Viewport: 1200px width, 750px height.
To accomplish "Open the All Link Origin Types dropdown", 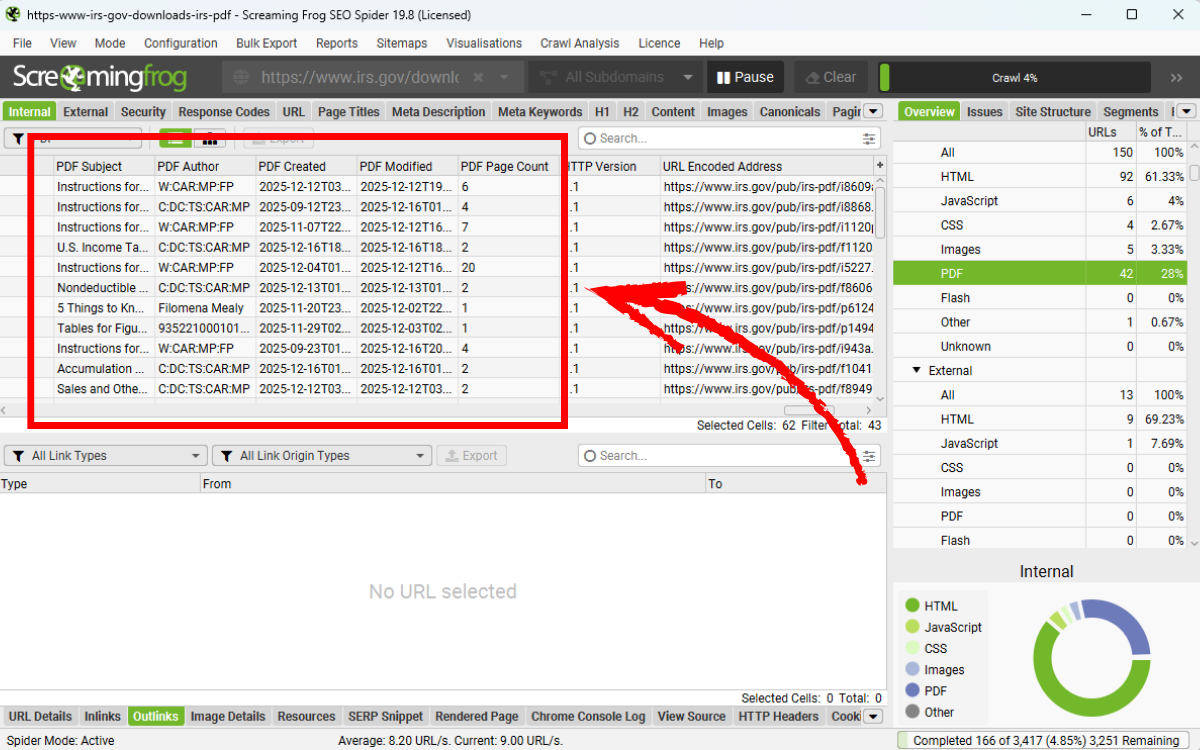I will pos(321,456).
